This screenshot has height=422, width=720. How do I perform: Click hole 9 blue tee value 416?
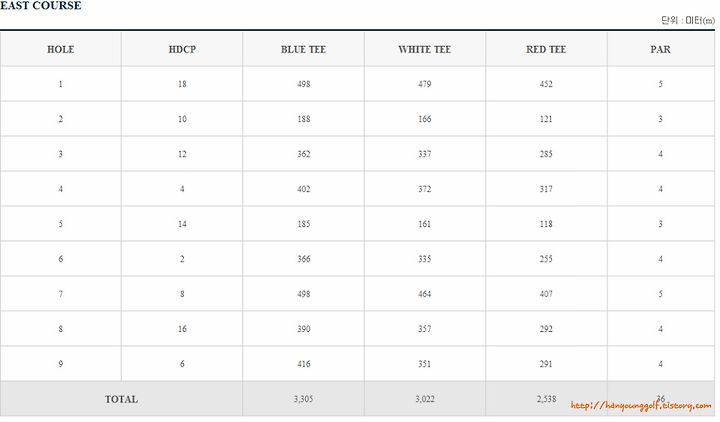tap(304, 364)
